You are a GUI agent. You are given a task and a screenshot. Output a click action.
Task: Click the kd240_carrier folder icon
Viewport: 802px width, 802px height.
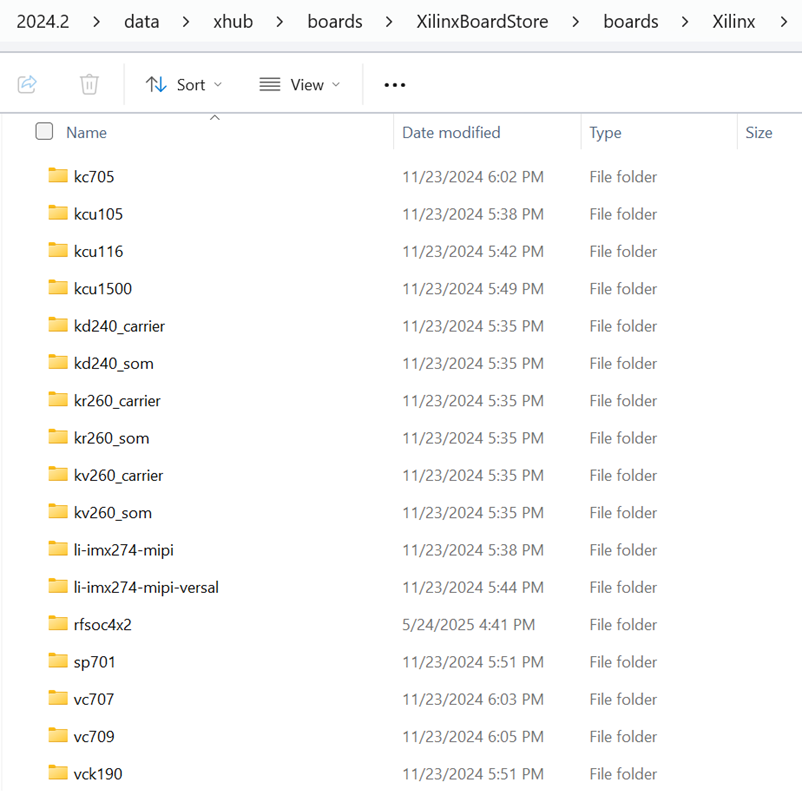pos(58,325)
